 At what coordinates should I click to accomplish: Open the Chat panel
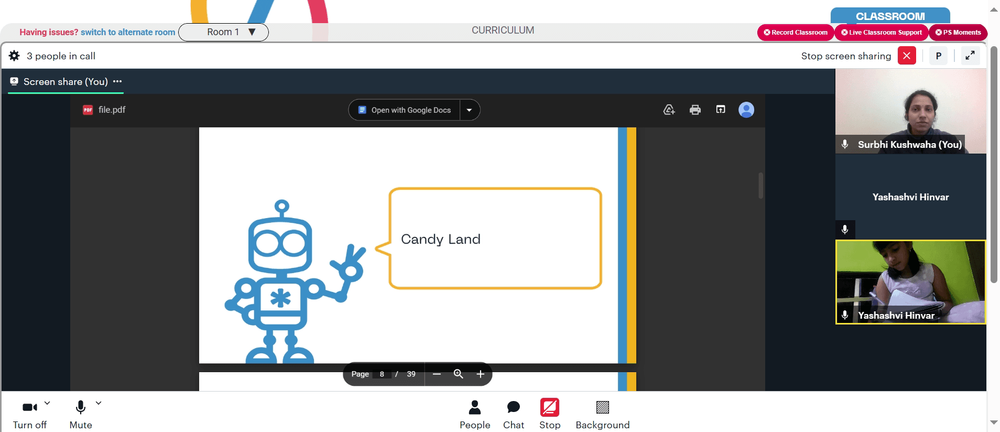513,415
